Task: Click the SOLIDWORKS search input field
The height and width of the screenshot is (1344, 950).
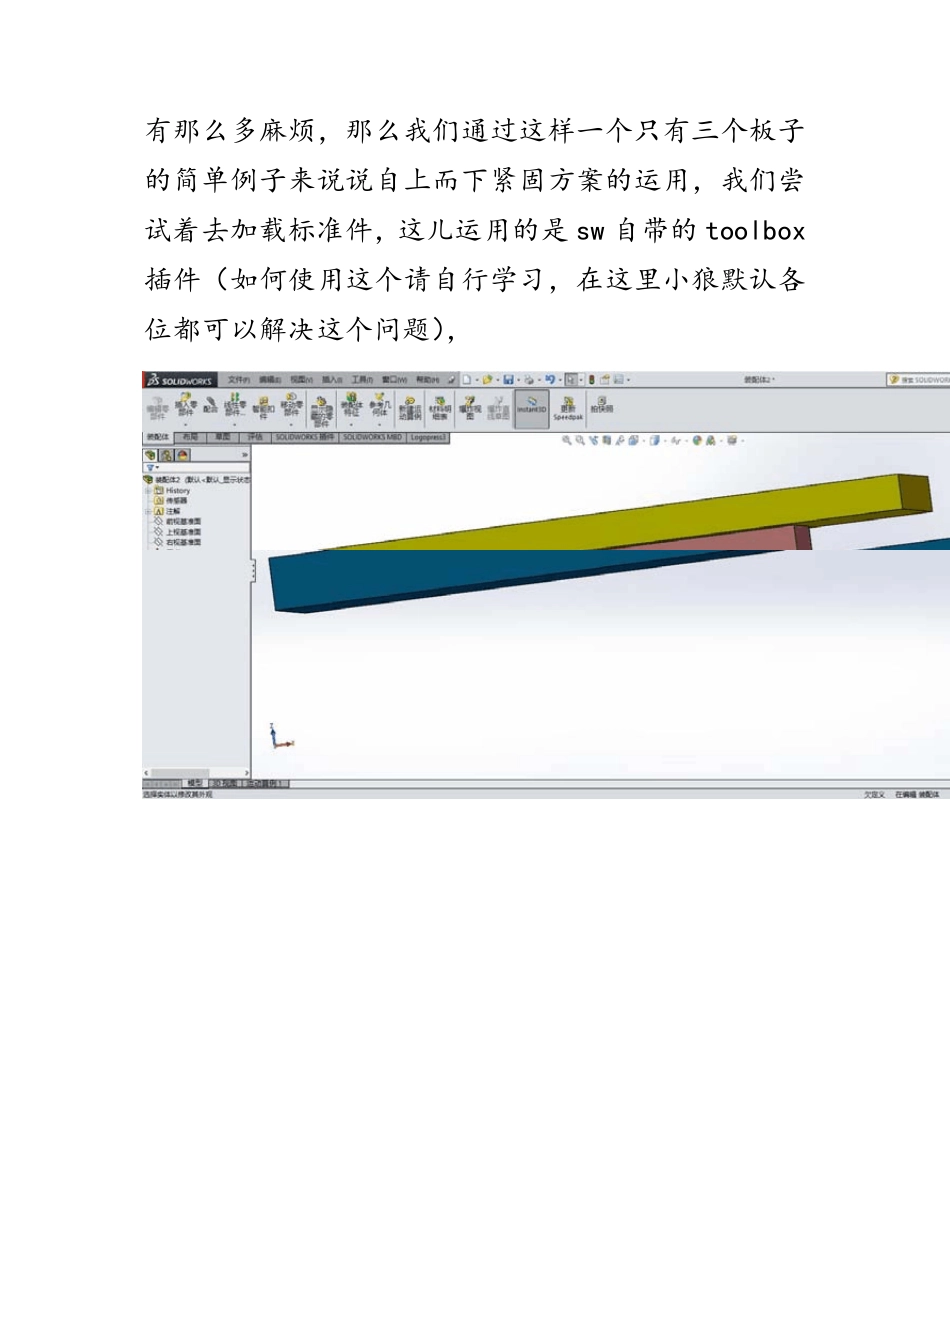Action: point(920,380)
